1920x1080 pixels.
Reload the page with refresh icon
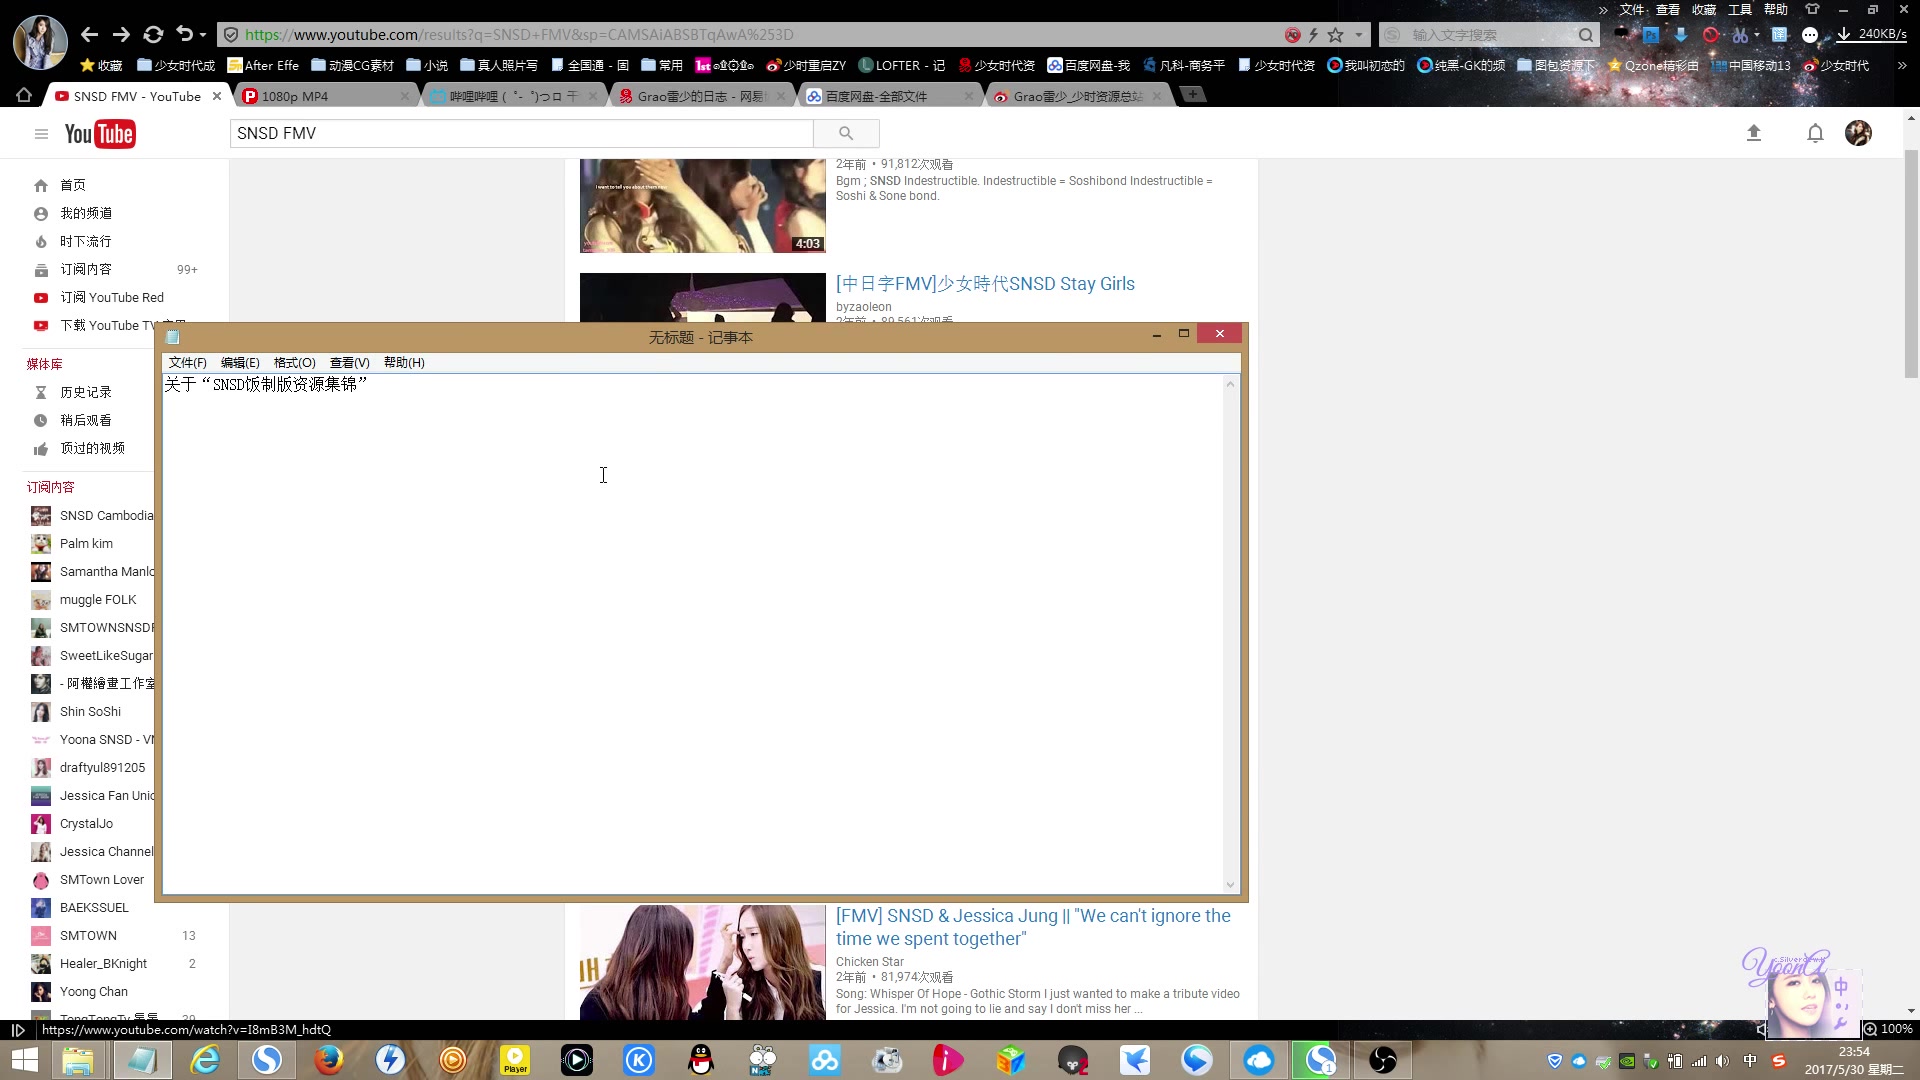pos(153,34)
